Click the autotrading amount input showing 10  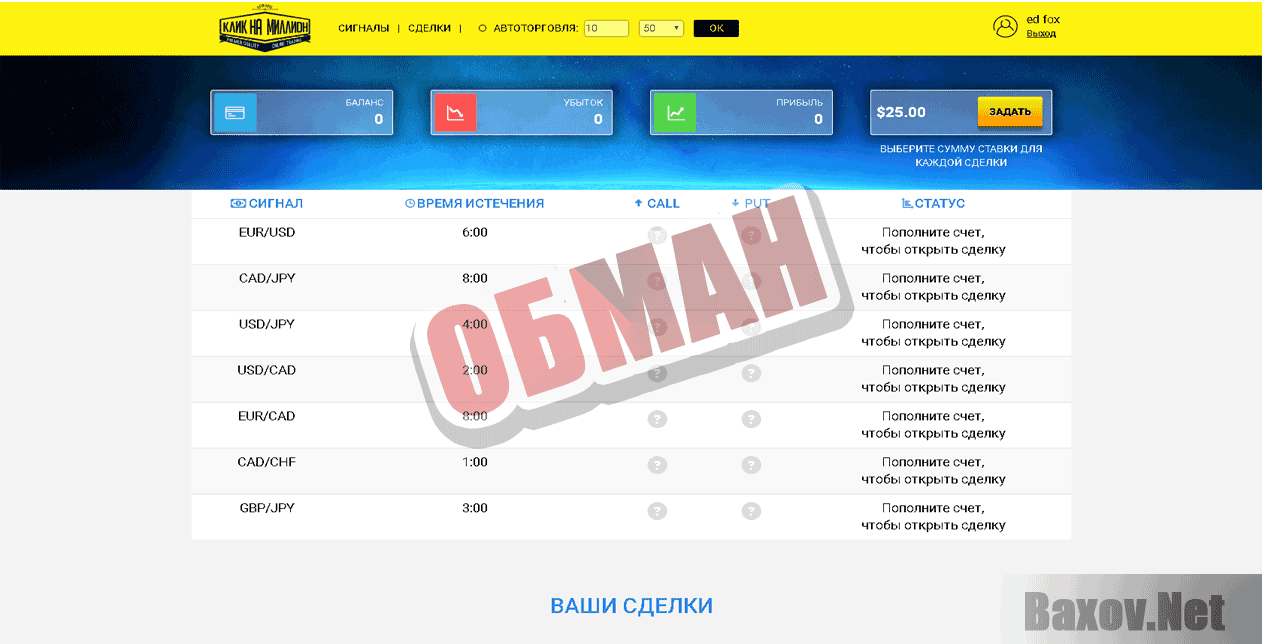(605, 28)
